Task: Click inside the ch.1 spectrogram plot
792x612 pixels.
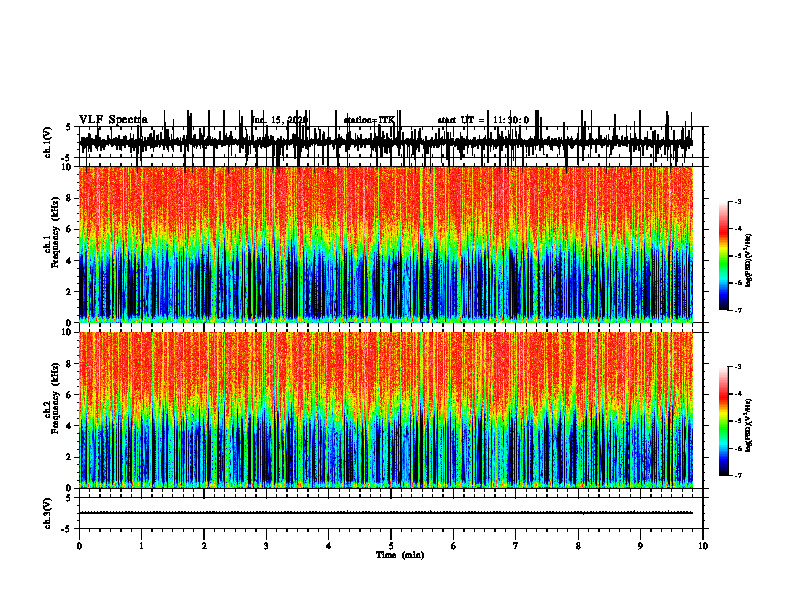Action: point(386,244)
